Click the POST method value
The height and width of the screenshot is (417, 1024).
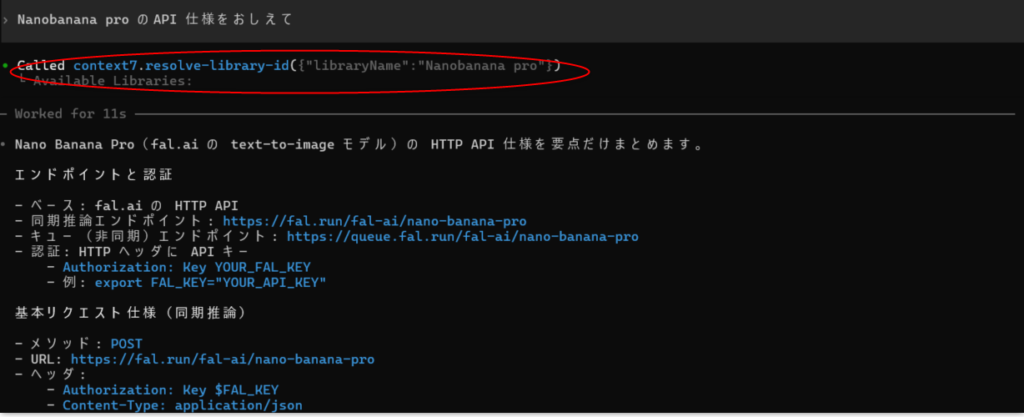[127, 343]
